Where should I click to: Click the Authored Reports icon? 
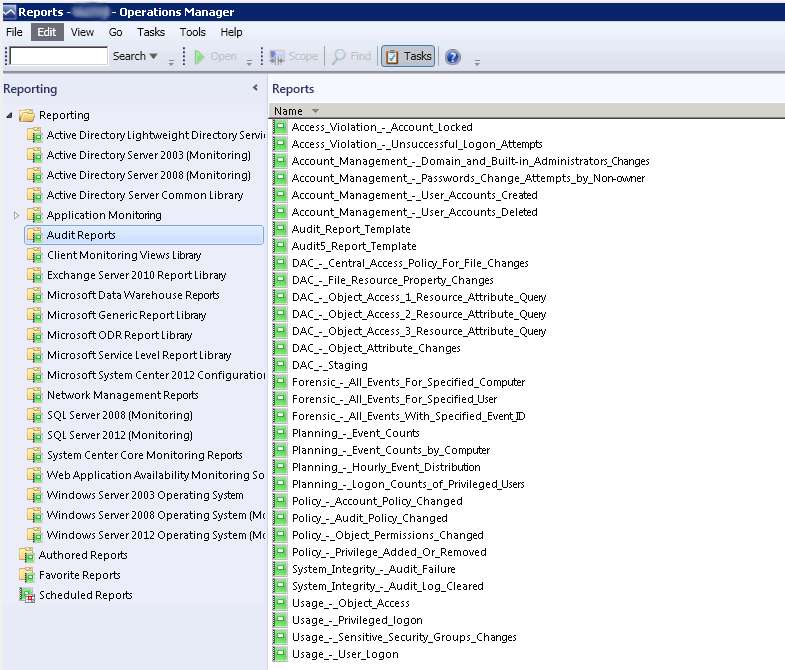(x=27, y=555)
